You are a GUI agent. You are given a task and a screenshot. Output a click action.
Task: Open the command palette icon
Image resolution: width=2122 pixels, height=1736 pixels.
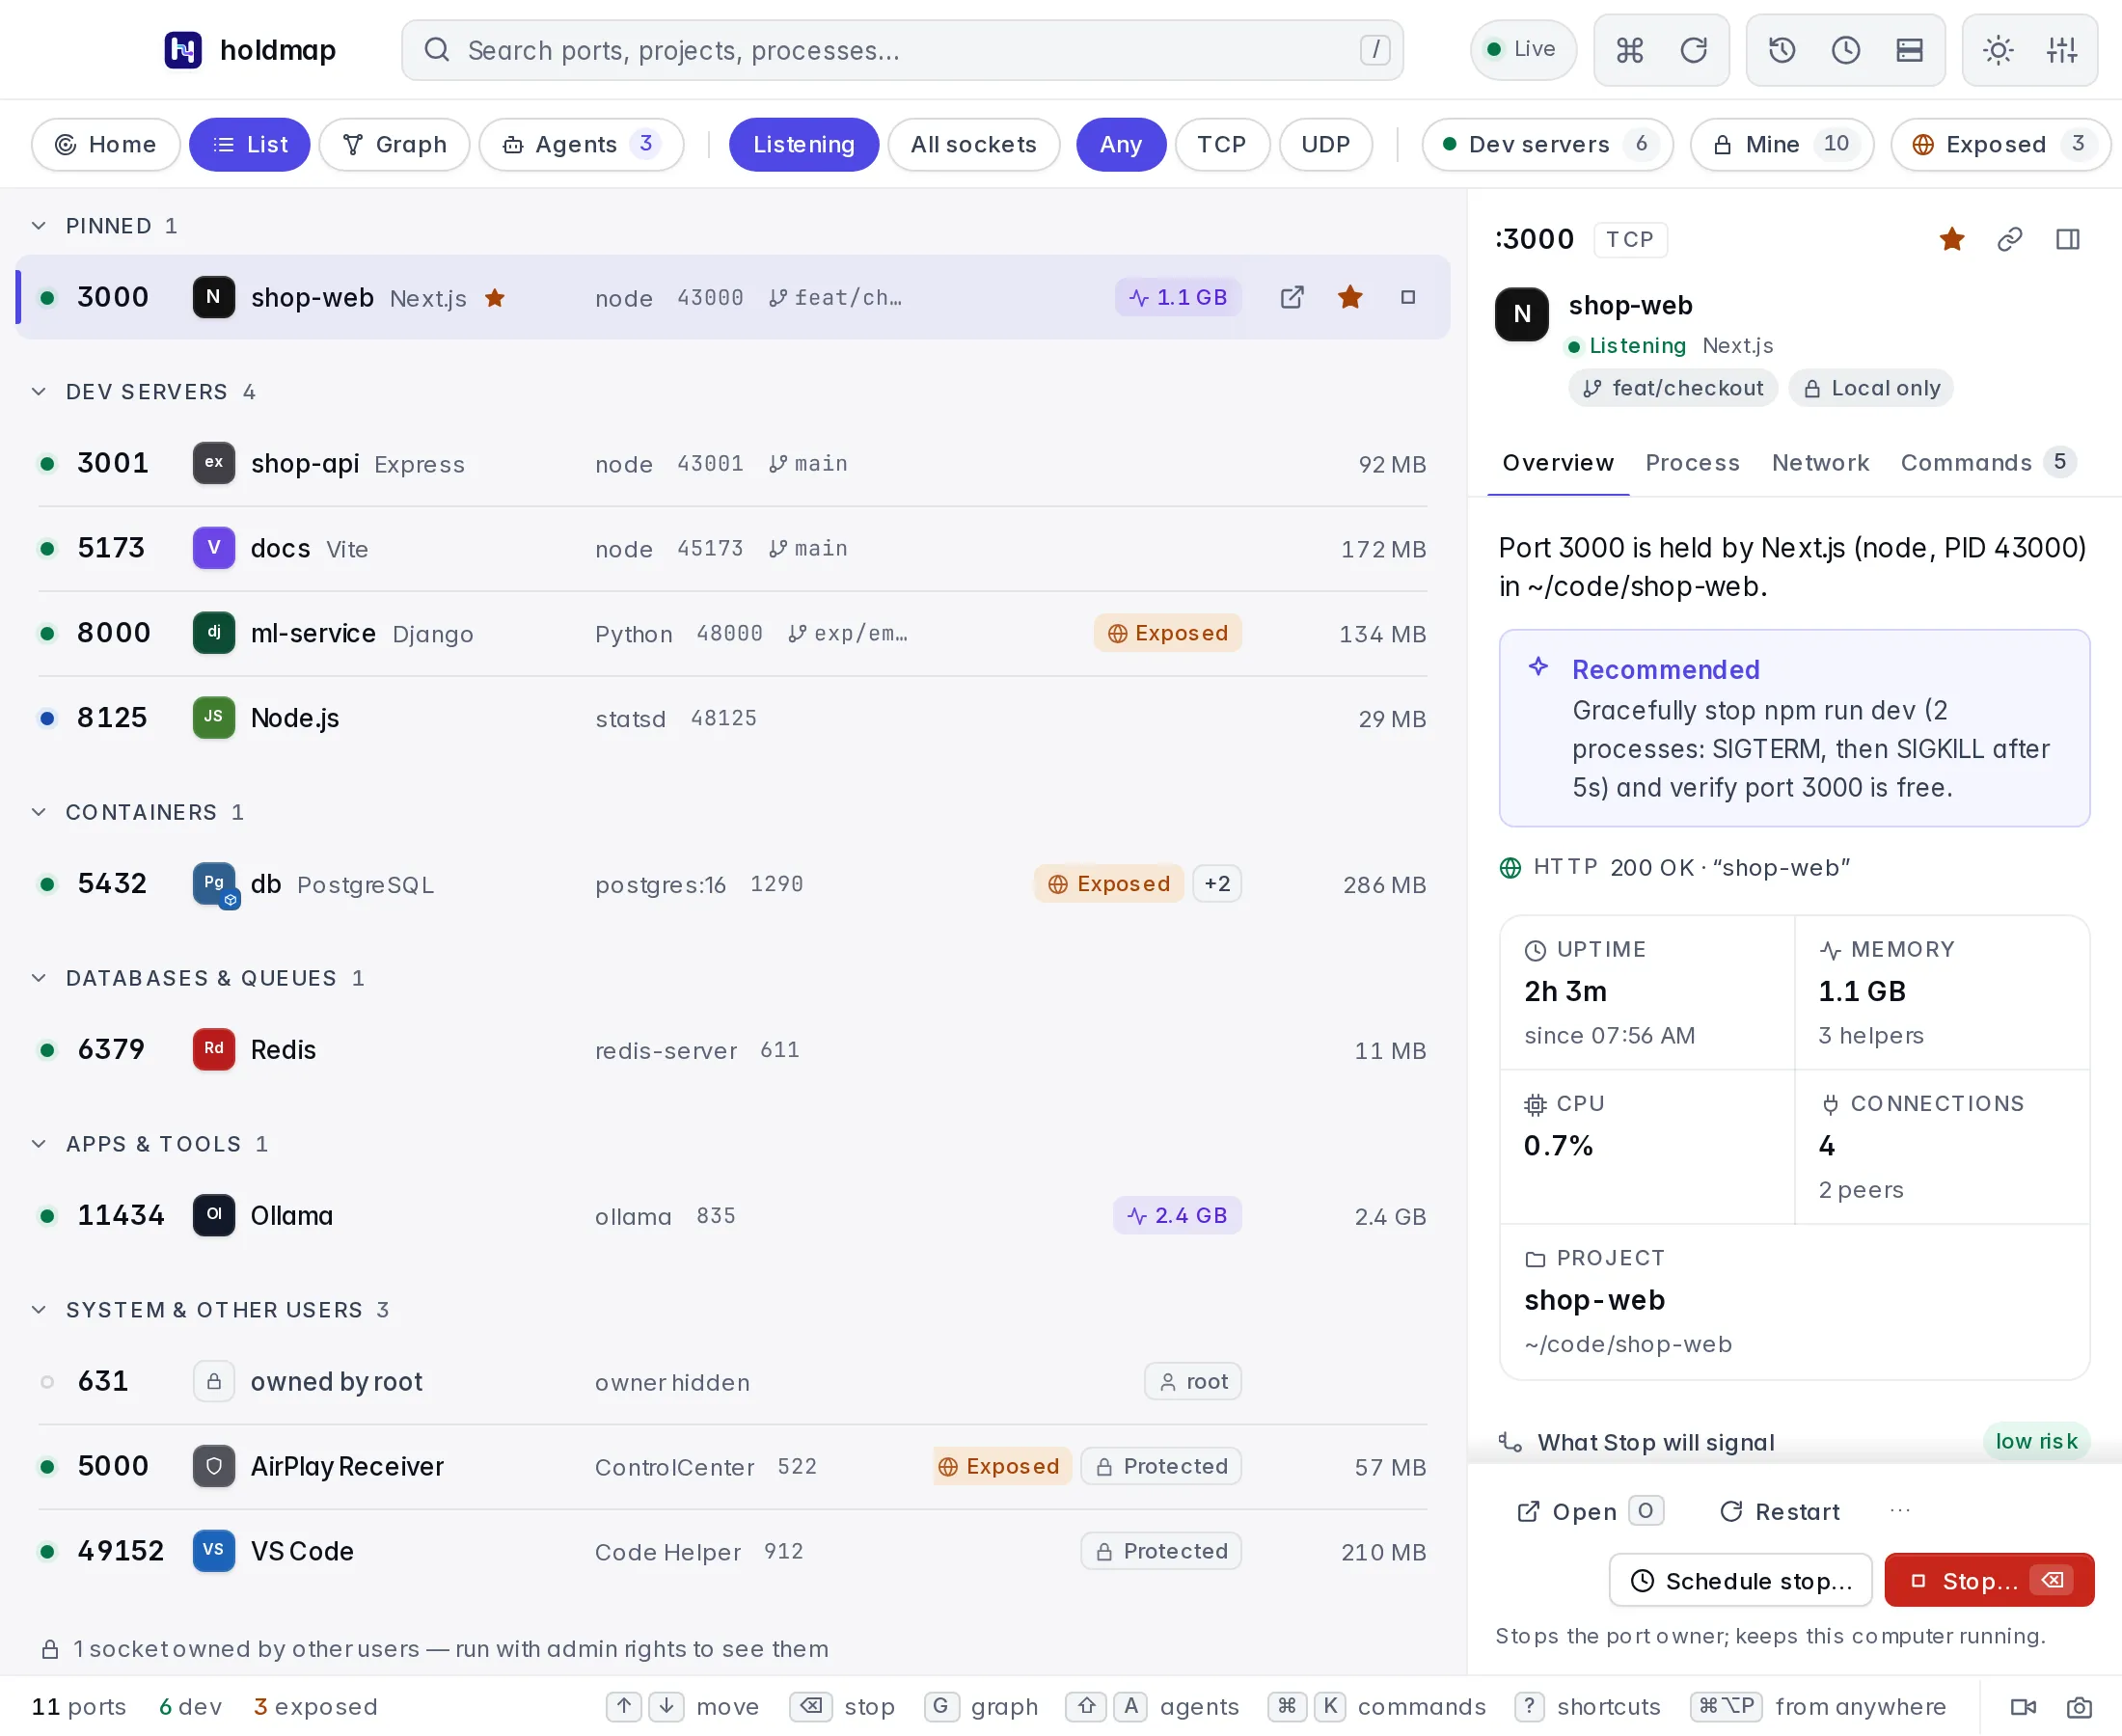pos(1629,50)
